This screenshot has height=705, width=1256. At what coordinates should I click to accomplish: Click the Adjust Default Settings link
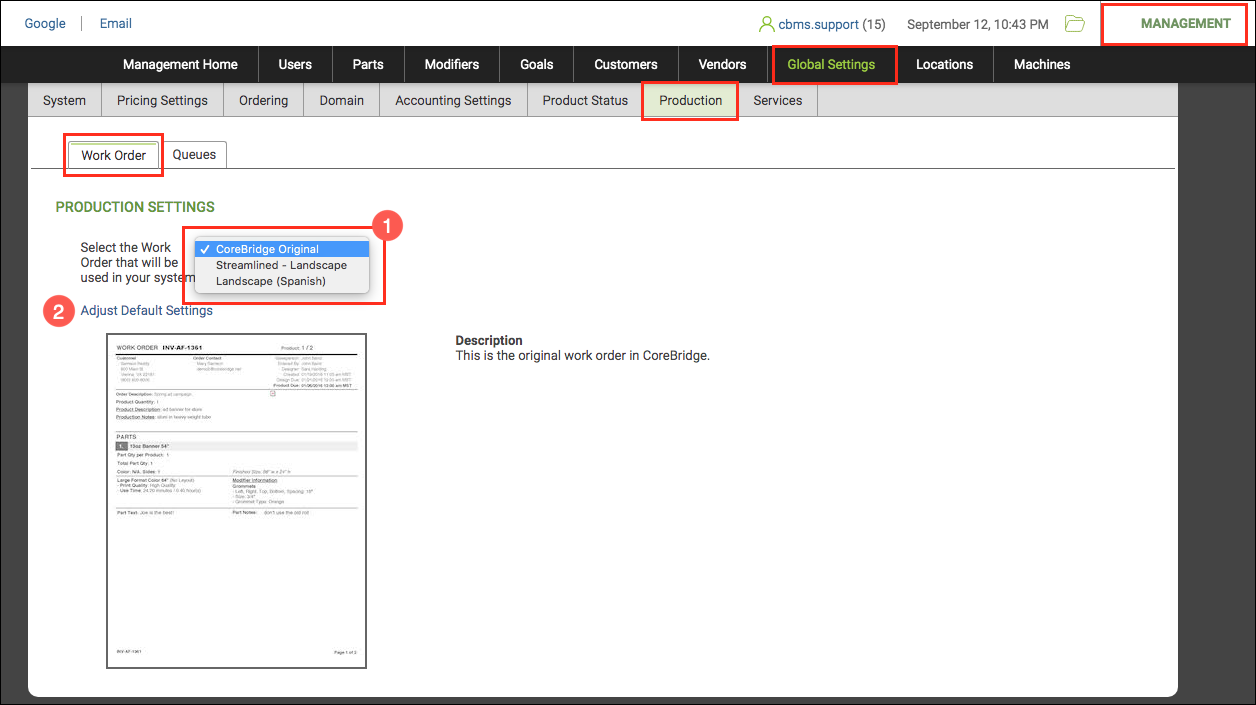click(147, 310)
